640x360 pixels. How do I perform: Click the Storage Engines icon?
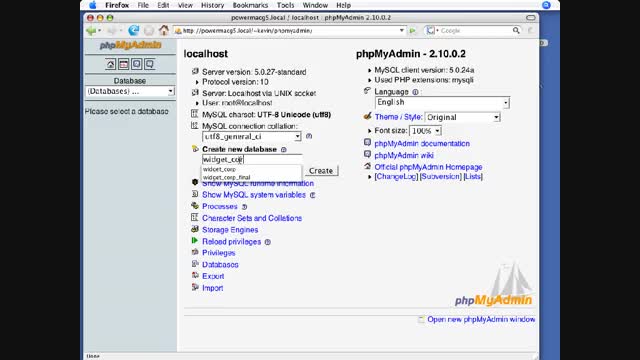coord(195,229)
